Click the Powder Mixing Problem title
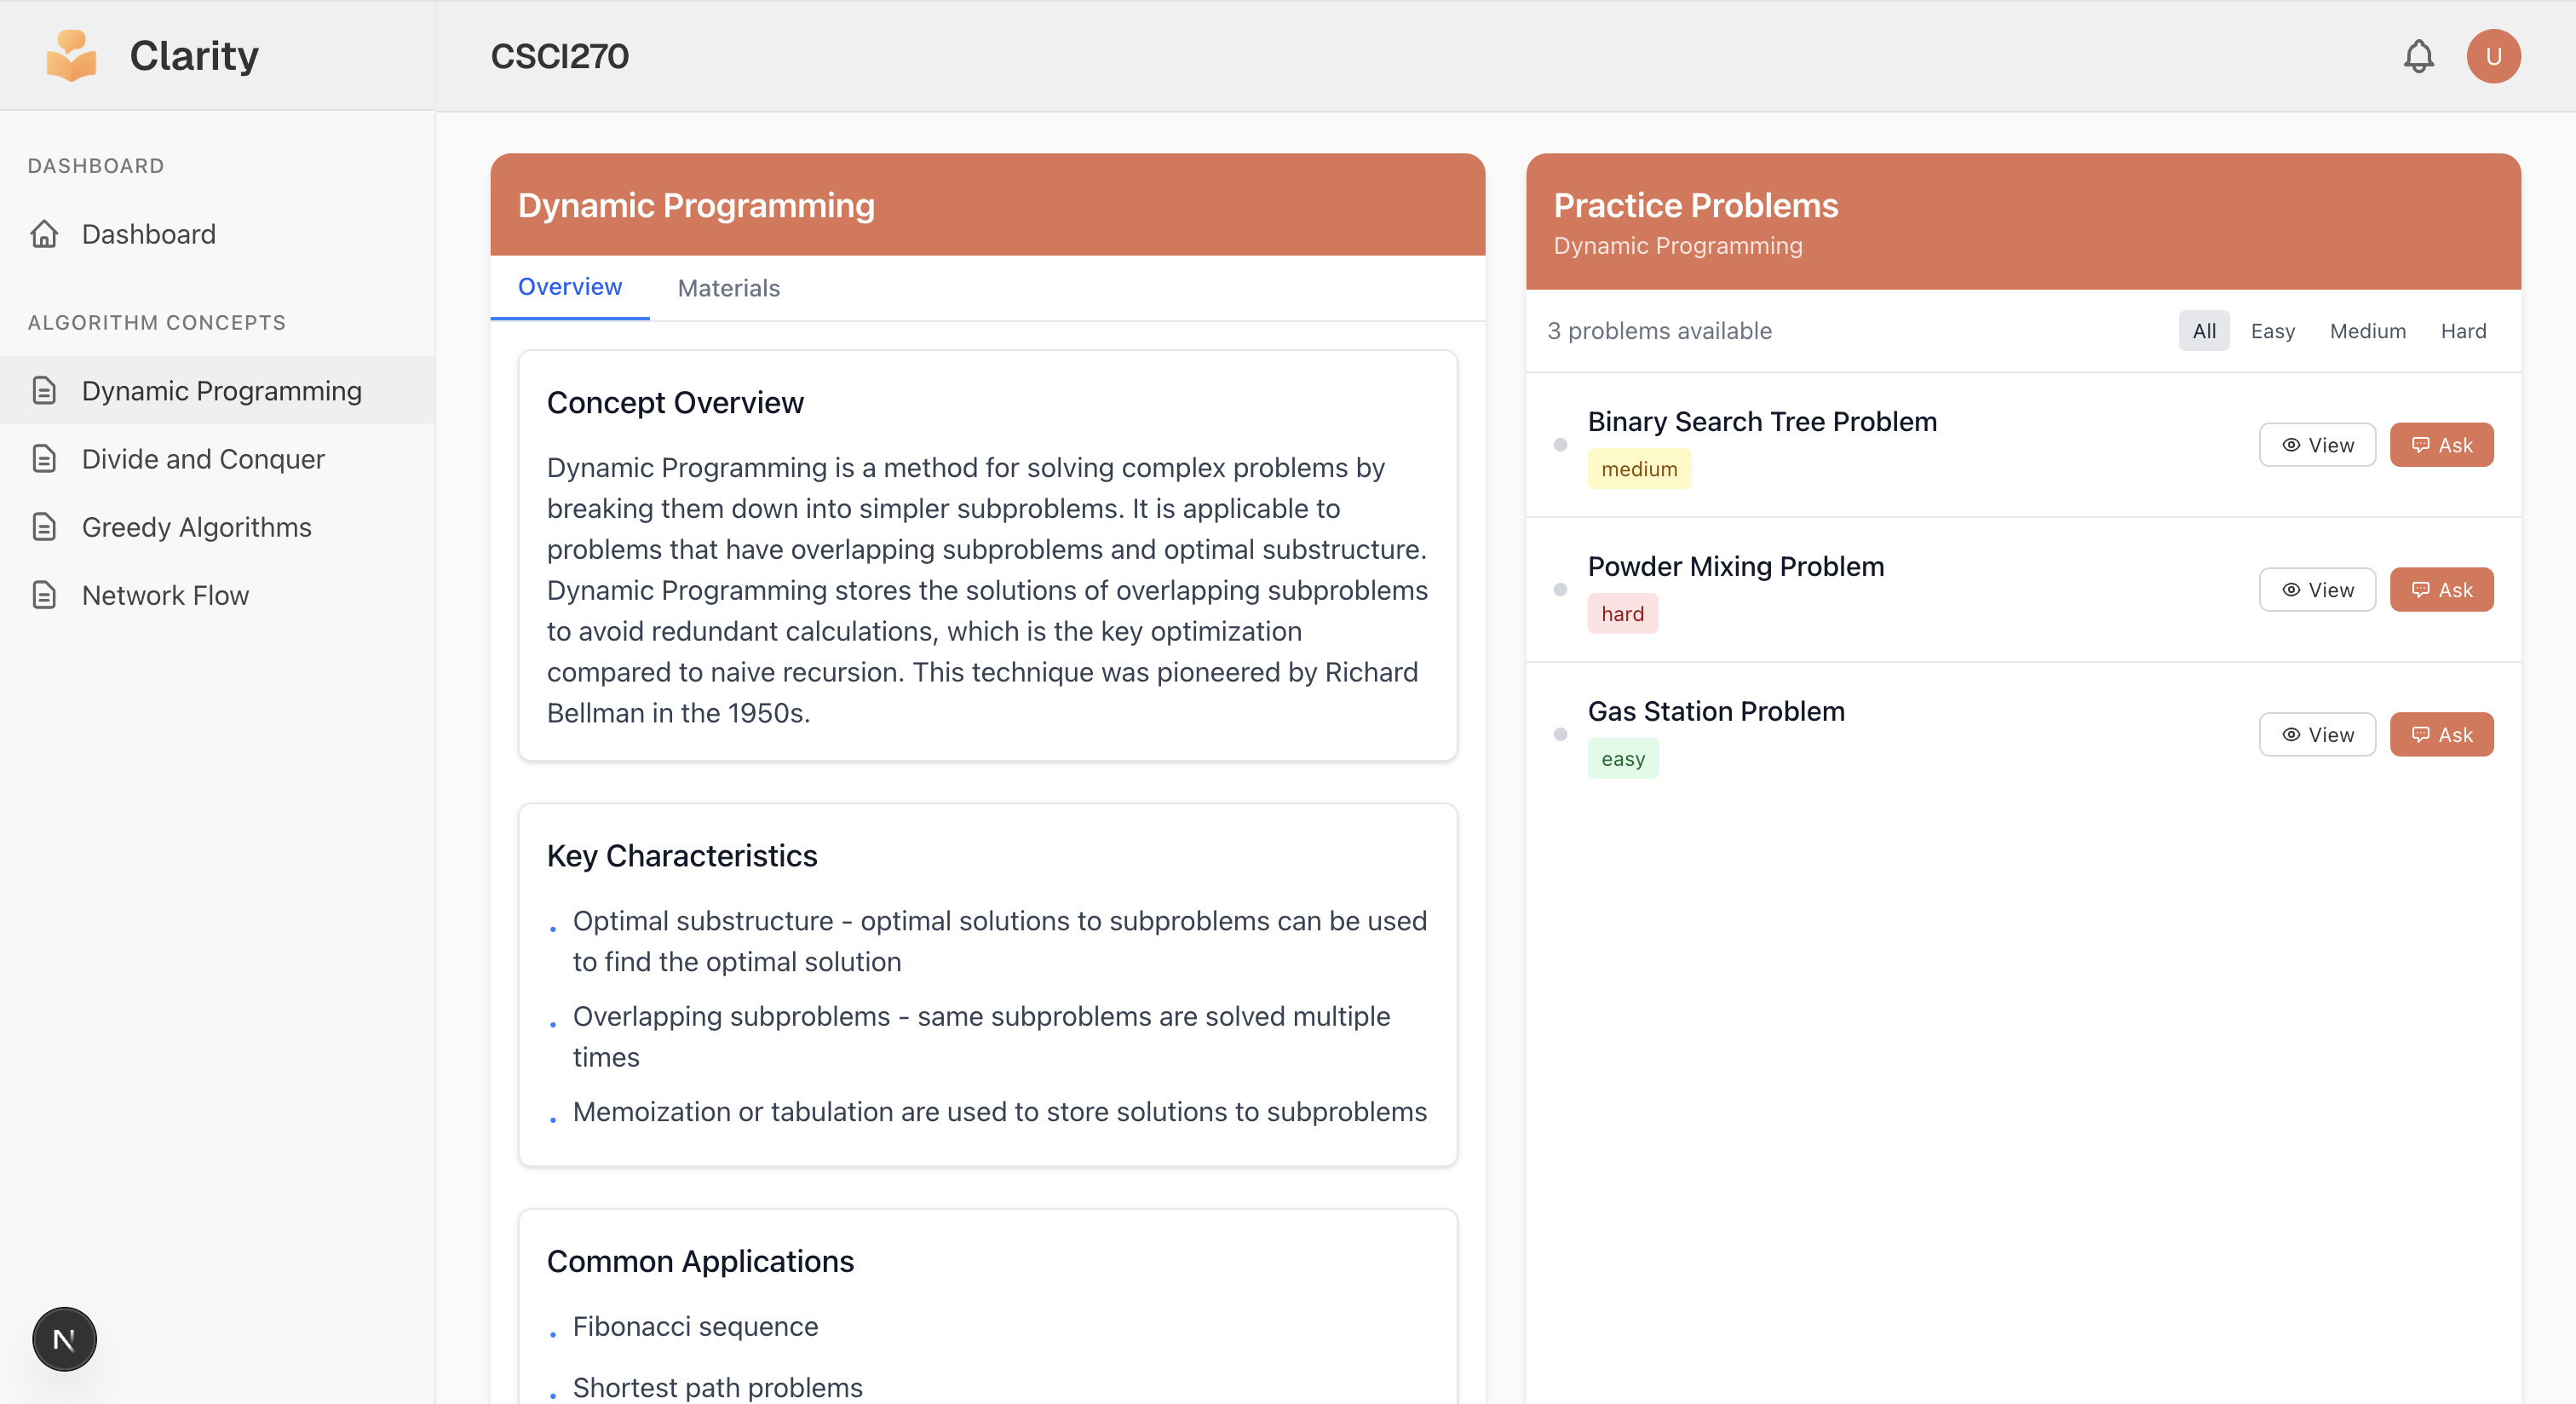 coord(1735,566)
